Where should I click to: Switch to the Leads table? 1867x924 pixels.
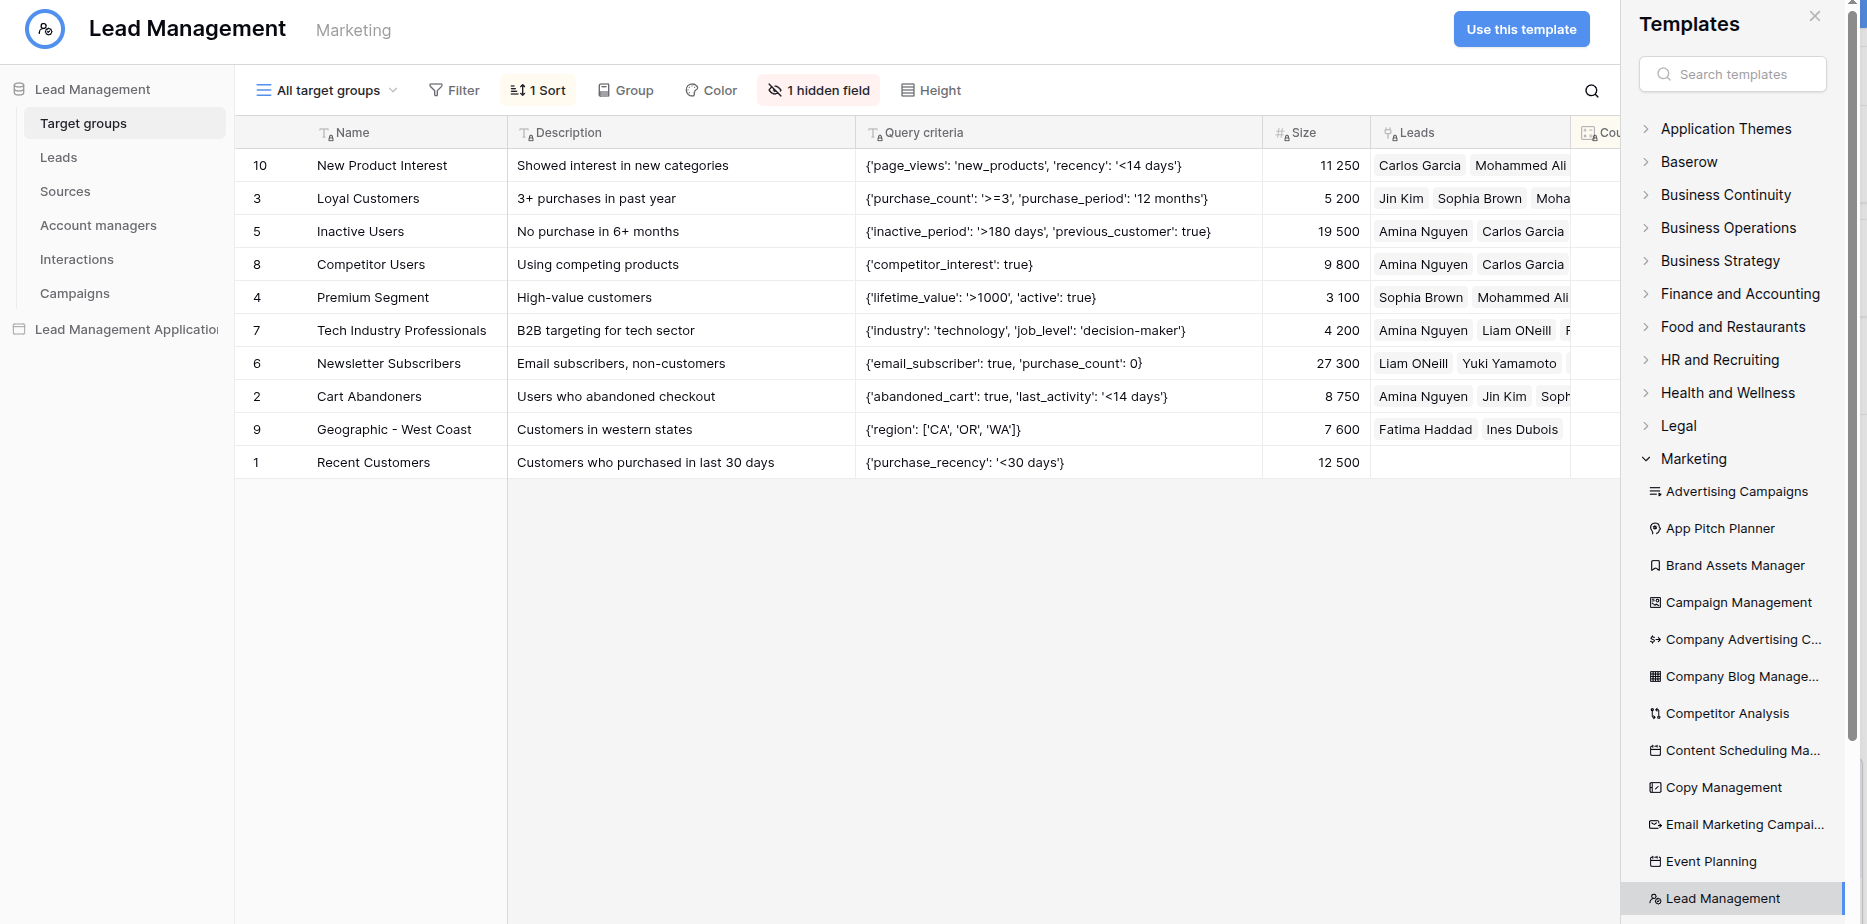[x=59, y=158]
